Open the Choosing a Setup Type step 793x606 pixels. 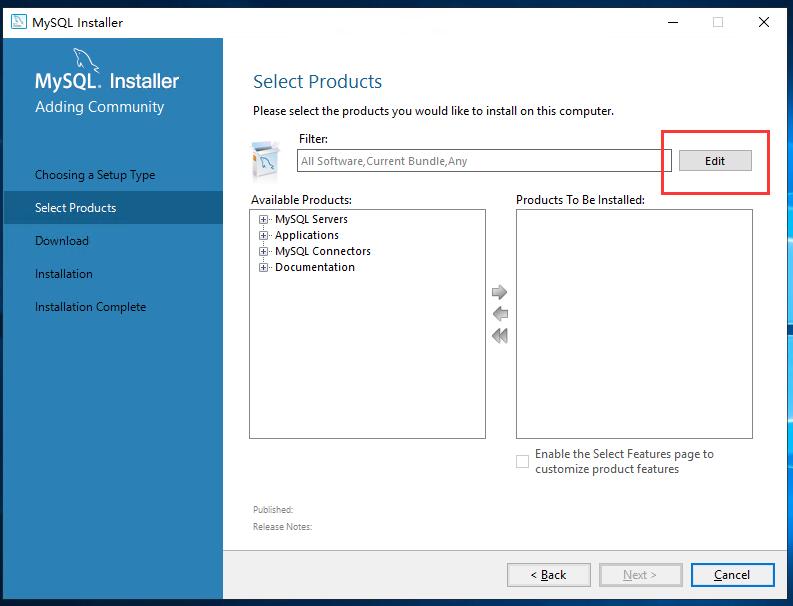tap(95, 175)
